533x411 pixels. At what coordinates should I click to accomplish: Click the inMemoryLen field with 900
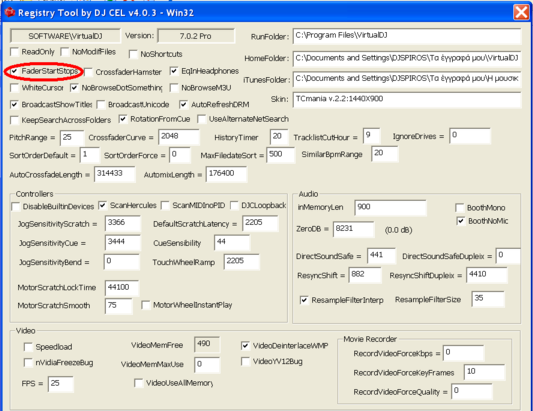pos(390,208)
